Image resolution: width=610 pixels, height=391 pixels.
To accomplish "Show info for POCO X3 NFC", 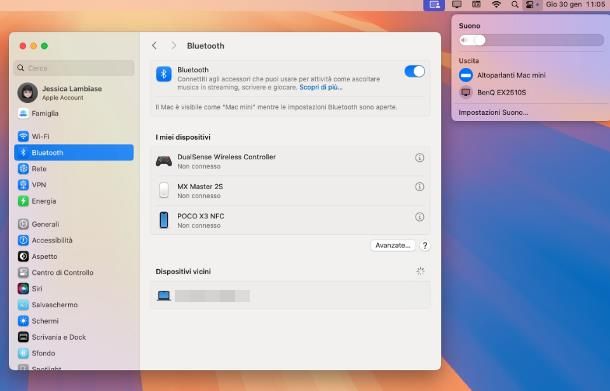I will pos(419,217).
